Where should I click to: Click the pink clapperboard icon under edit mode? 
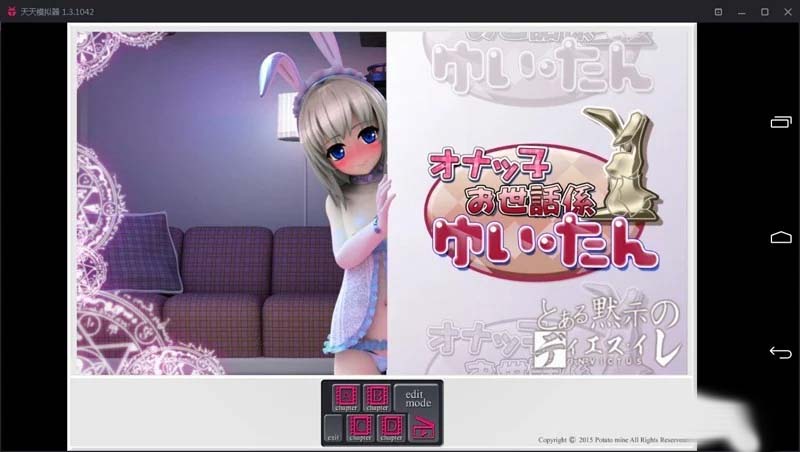tap(423, 428)
